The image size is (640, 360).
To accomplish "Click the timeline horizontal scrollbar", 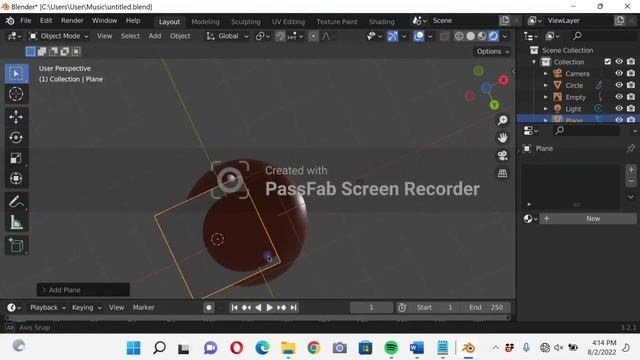I will (x=258, y=318).
